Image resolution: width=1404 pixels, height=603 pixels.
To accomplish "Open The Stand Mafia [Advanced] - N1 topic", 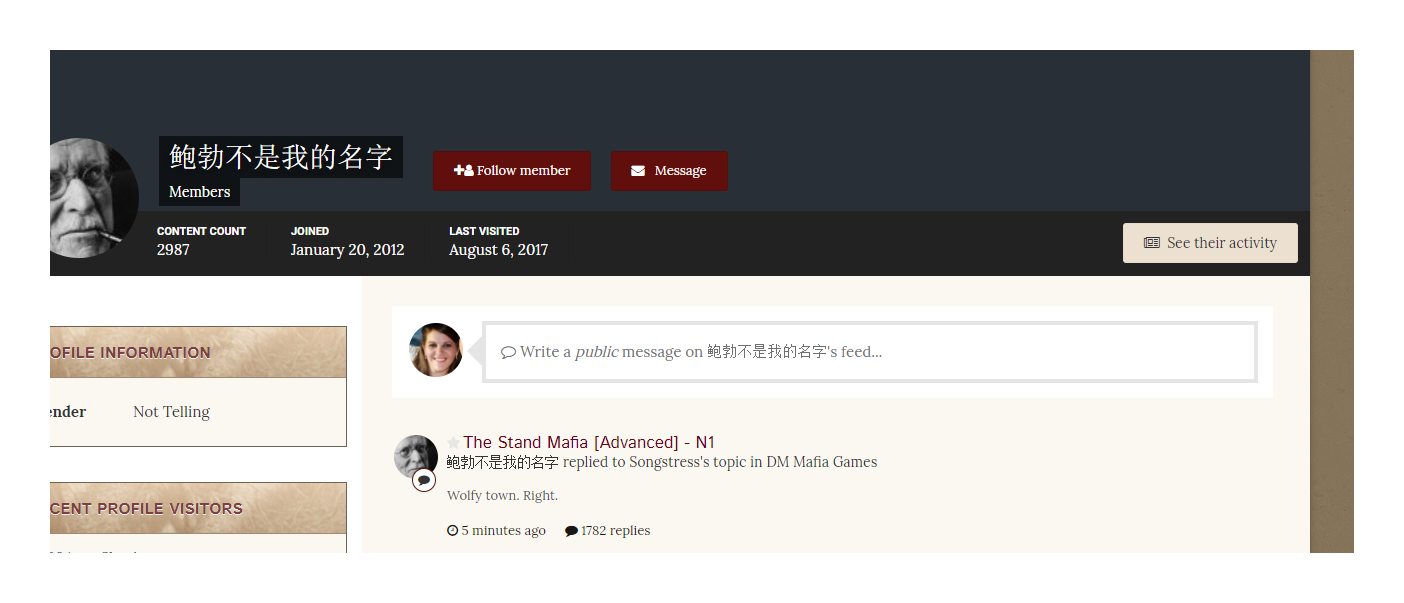I will click(x=589, y=442).
